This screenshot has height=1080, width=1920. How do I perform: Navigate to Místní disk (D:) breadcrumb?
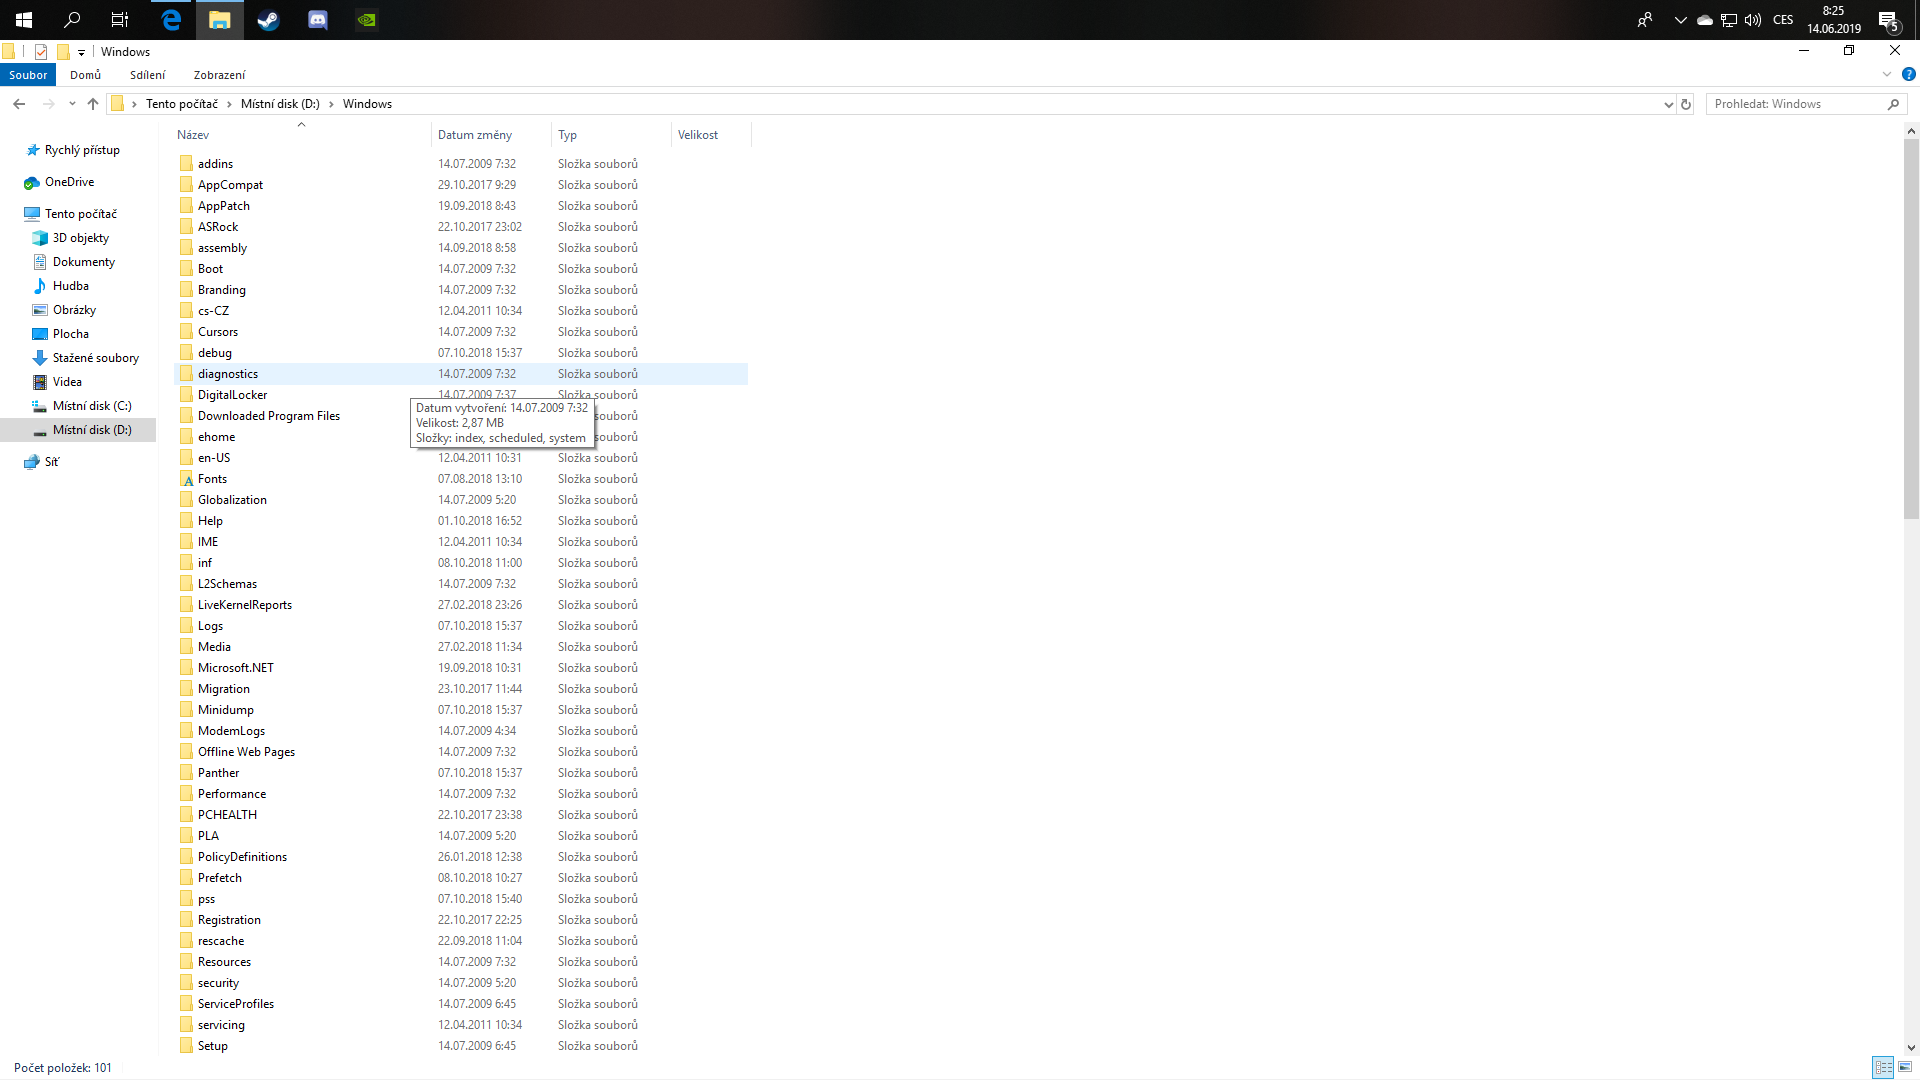point(280,104)
